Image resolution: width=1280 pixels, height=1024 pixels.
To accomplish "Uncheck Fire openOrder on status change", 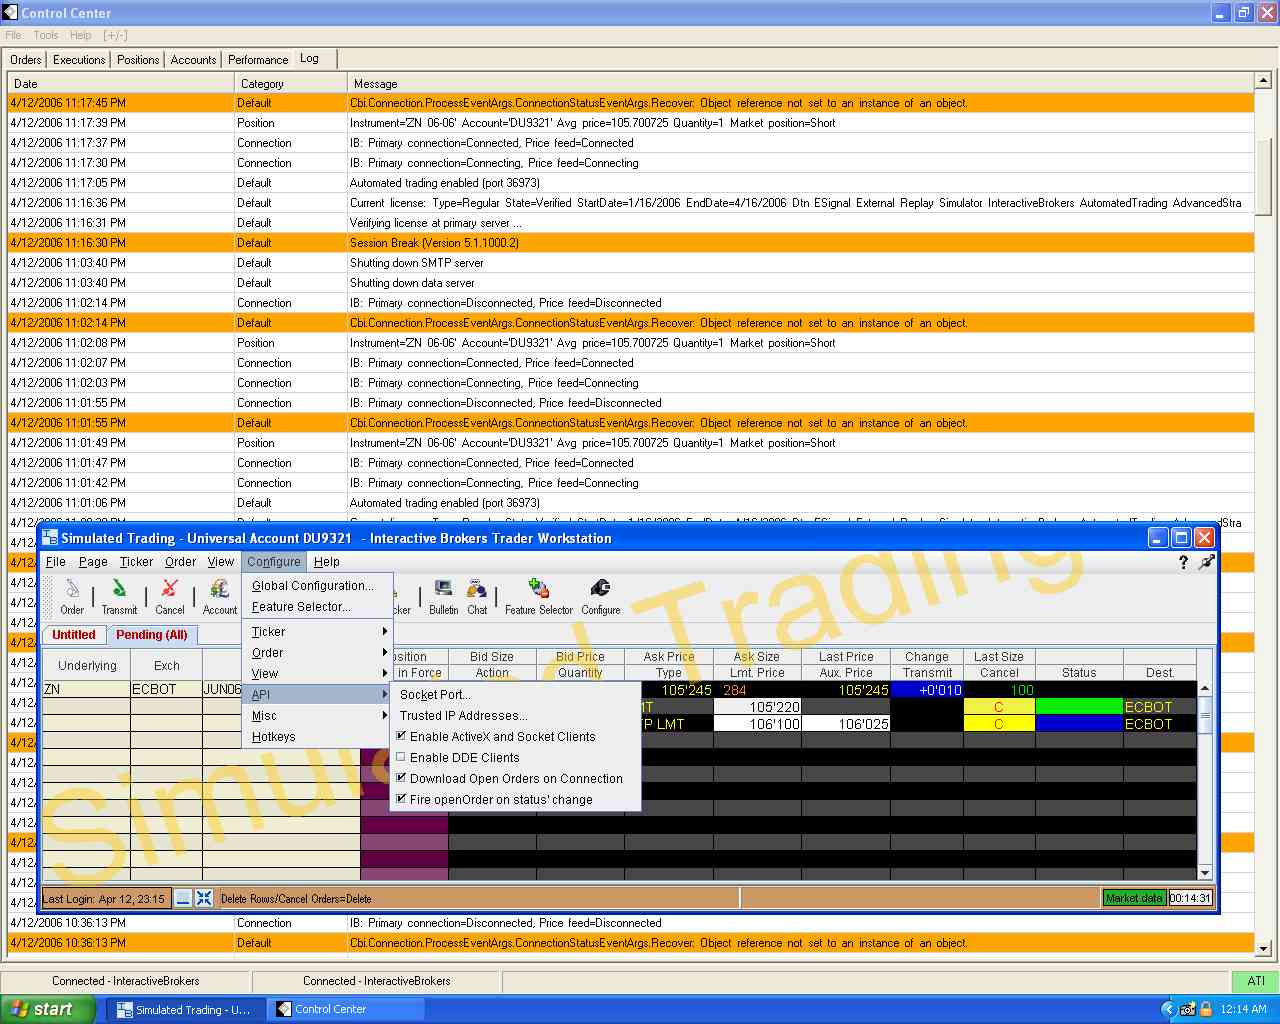I will pyautogui.click(x=401, y=799).
